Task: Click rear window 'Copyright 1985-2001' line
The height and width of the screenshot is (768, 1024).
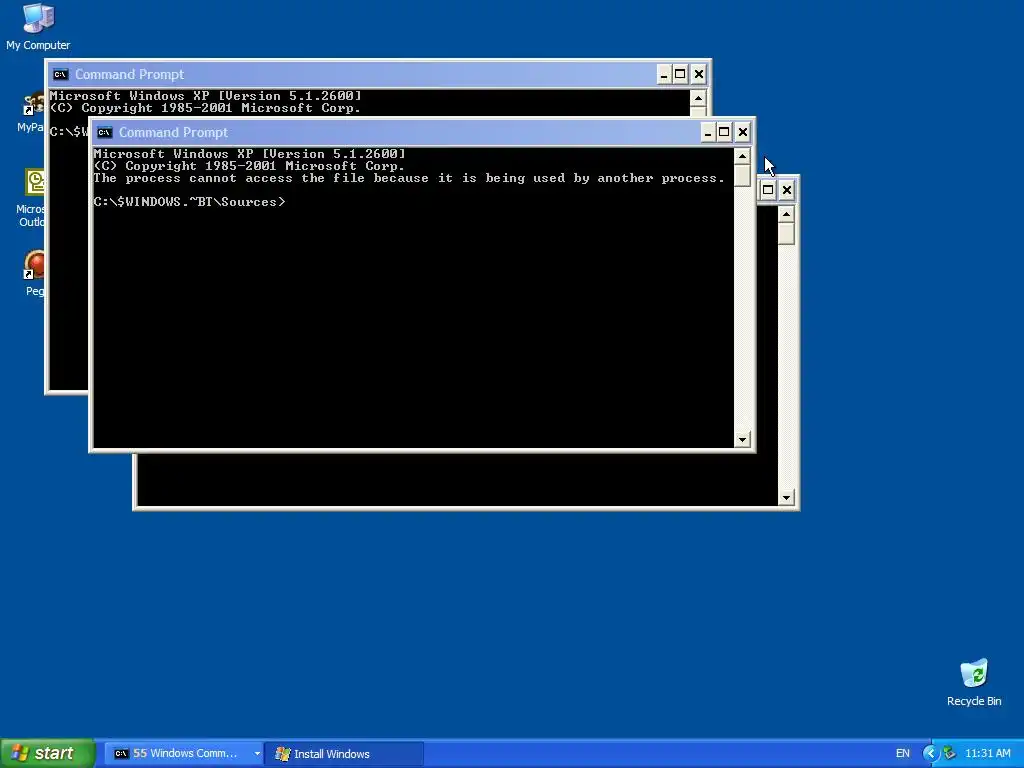Action: click(x=205, y=108)
